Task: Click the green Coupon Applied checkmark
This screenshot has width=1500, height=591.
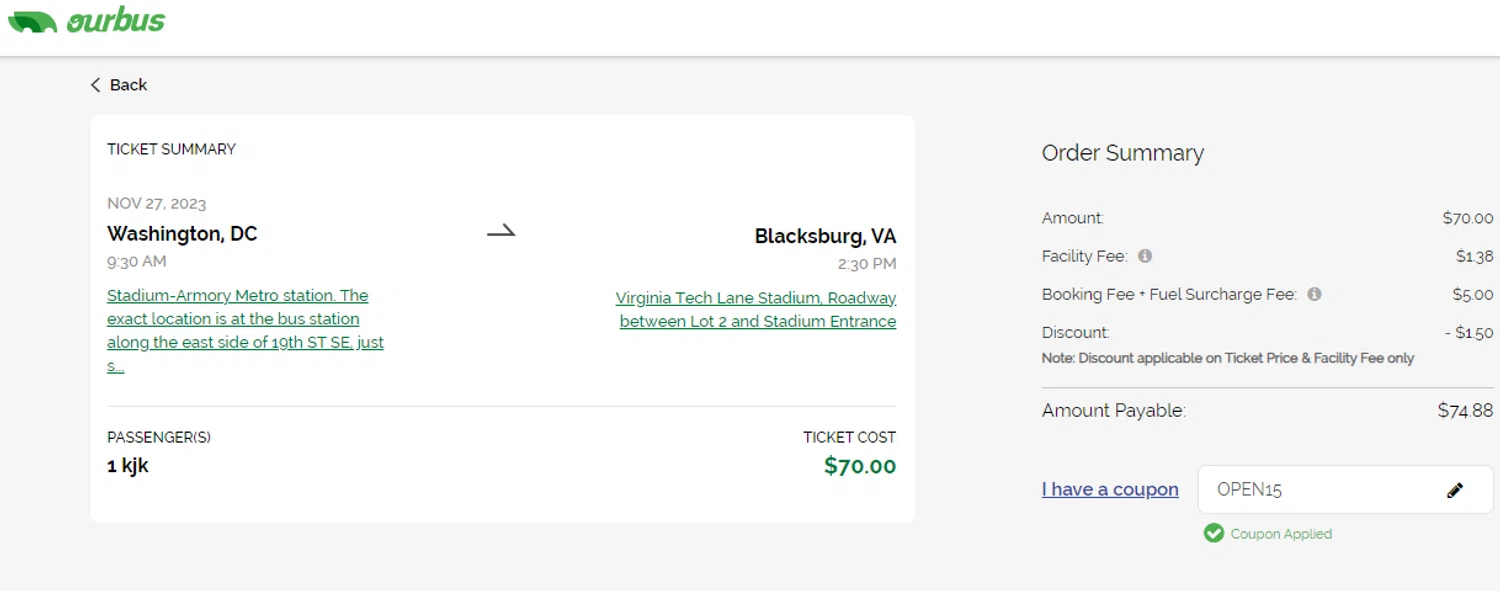Action: click(1214, 534)
